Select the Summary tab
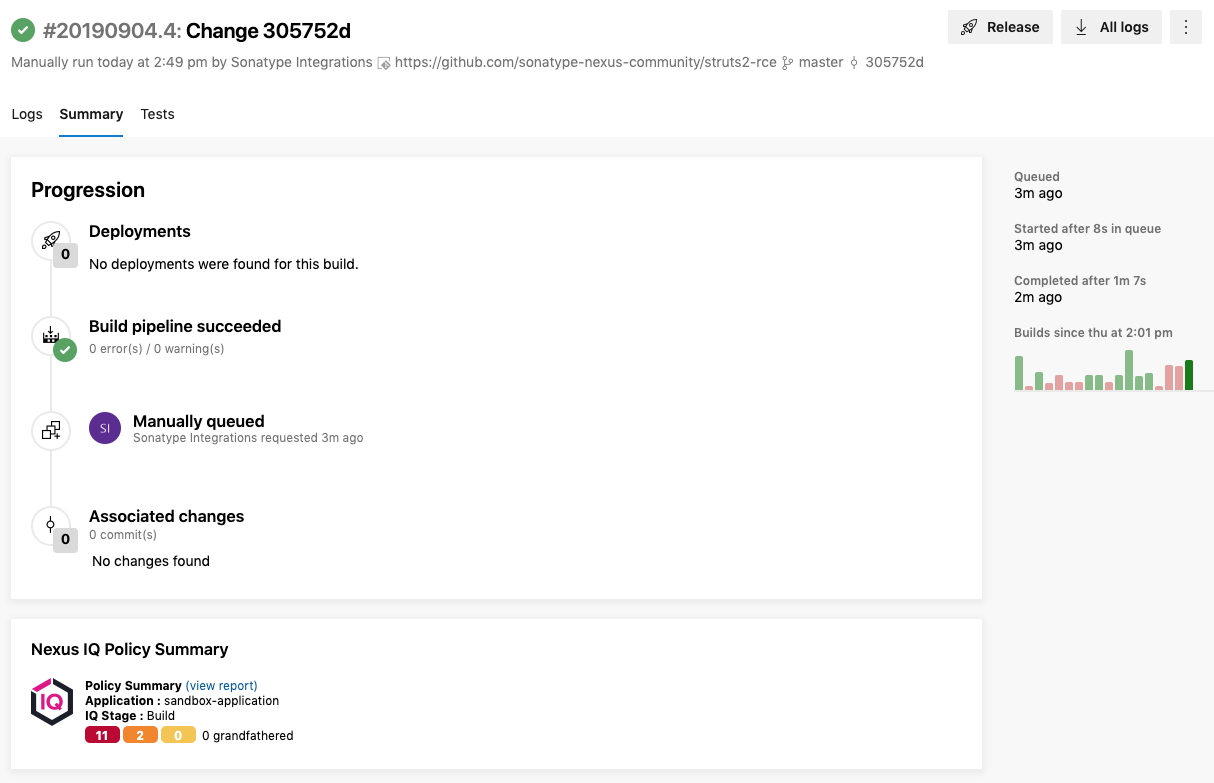Viewport: 1214px width, 783px height. tap(90, 114)
